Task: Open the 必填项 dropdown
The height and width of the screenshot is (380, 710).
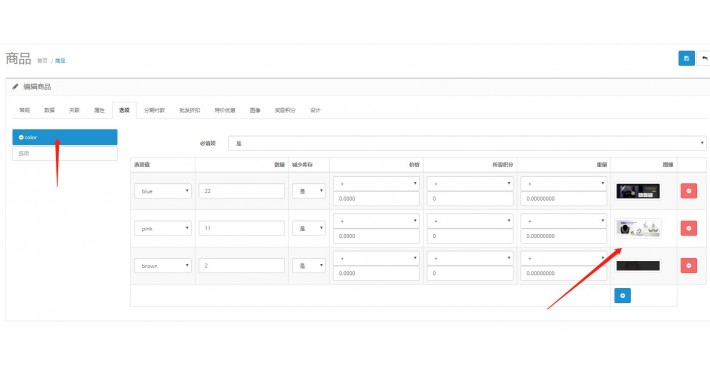Action: coord(467,143)
